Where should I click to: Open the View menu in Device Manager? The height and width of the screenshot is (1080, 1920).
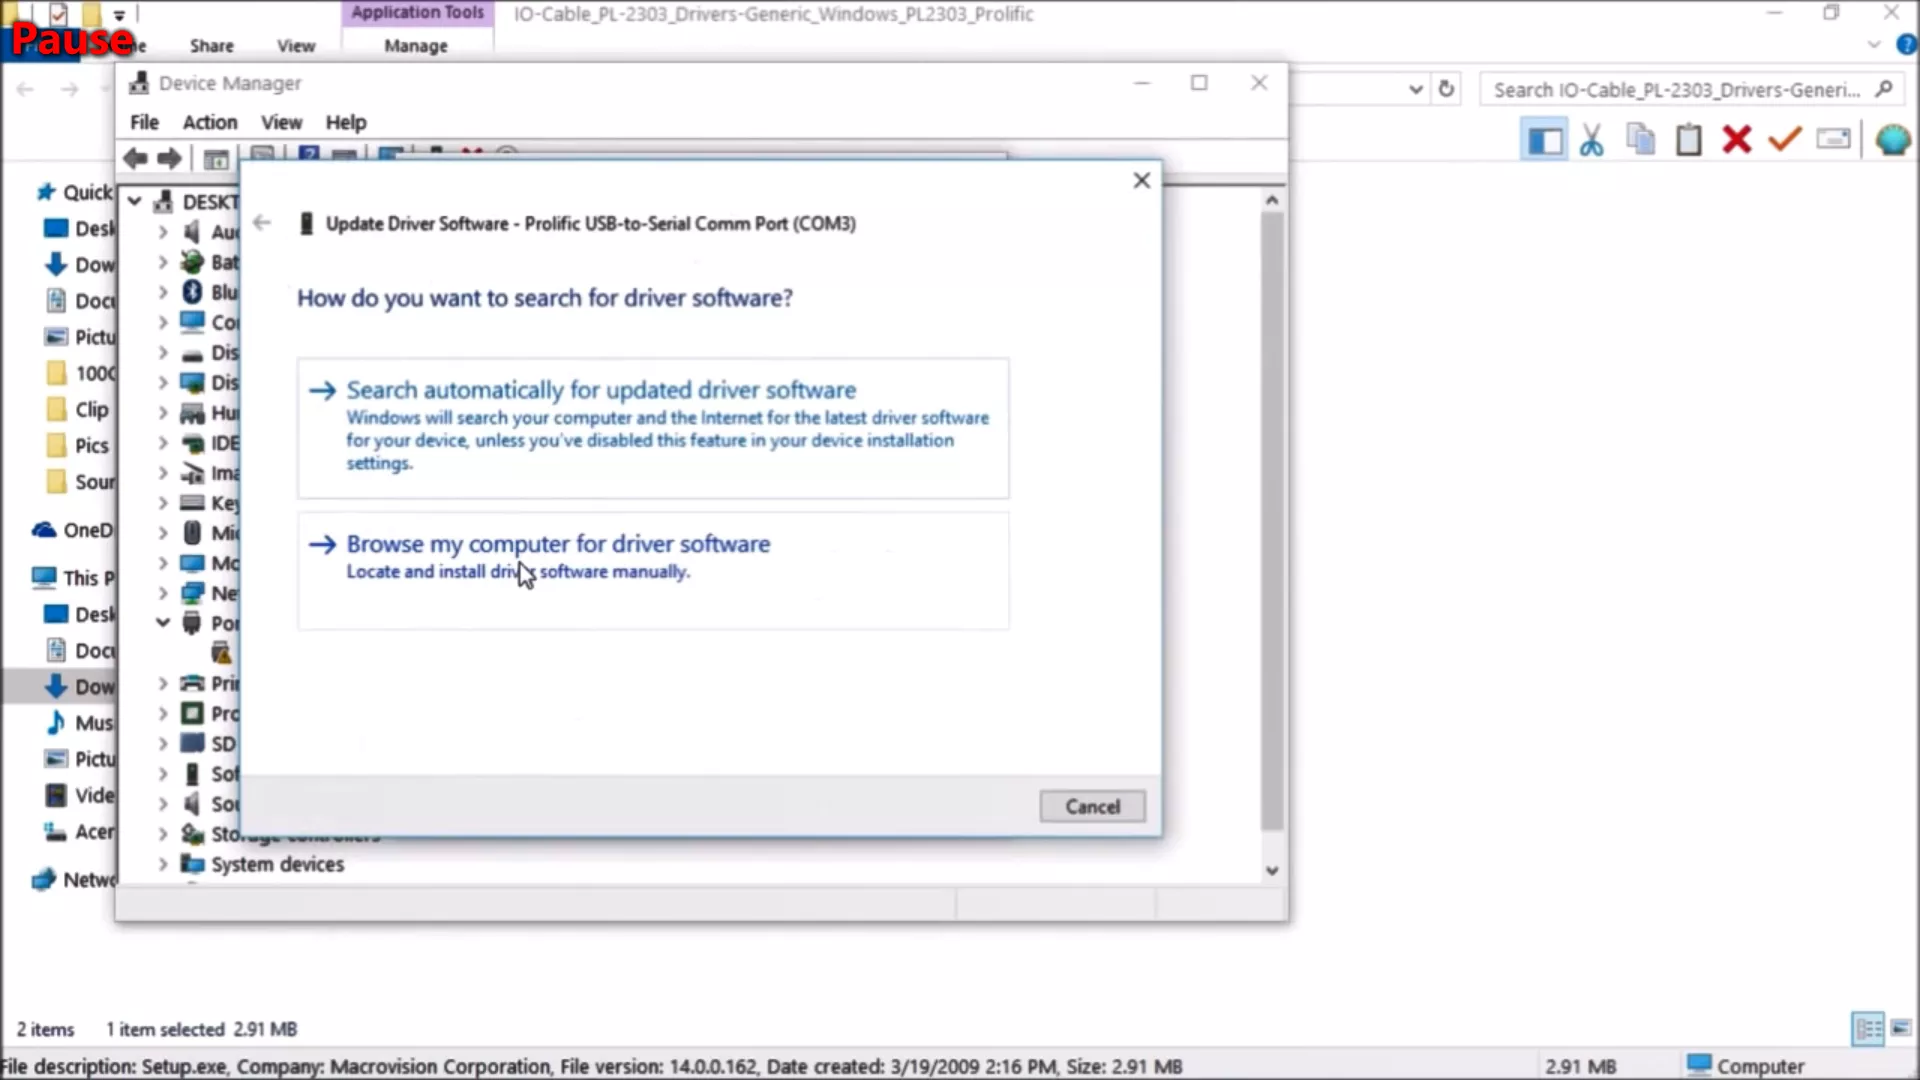(281, 122)
